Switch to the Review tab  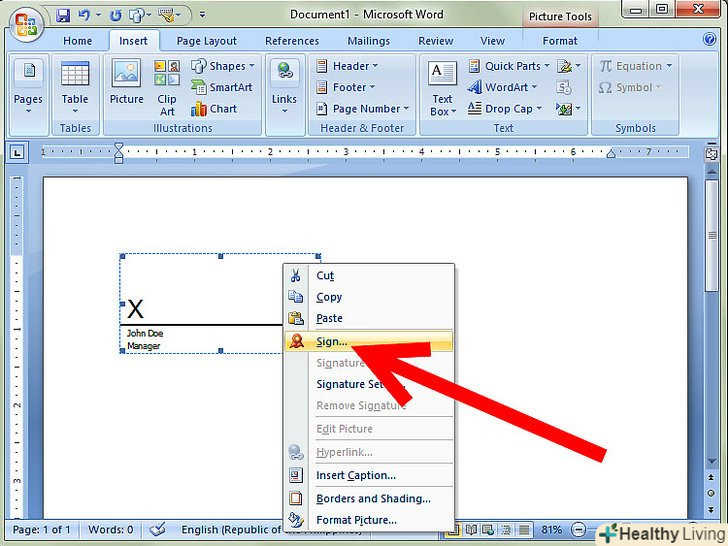pos(436,41)
